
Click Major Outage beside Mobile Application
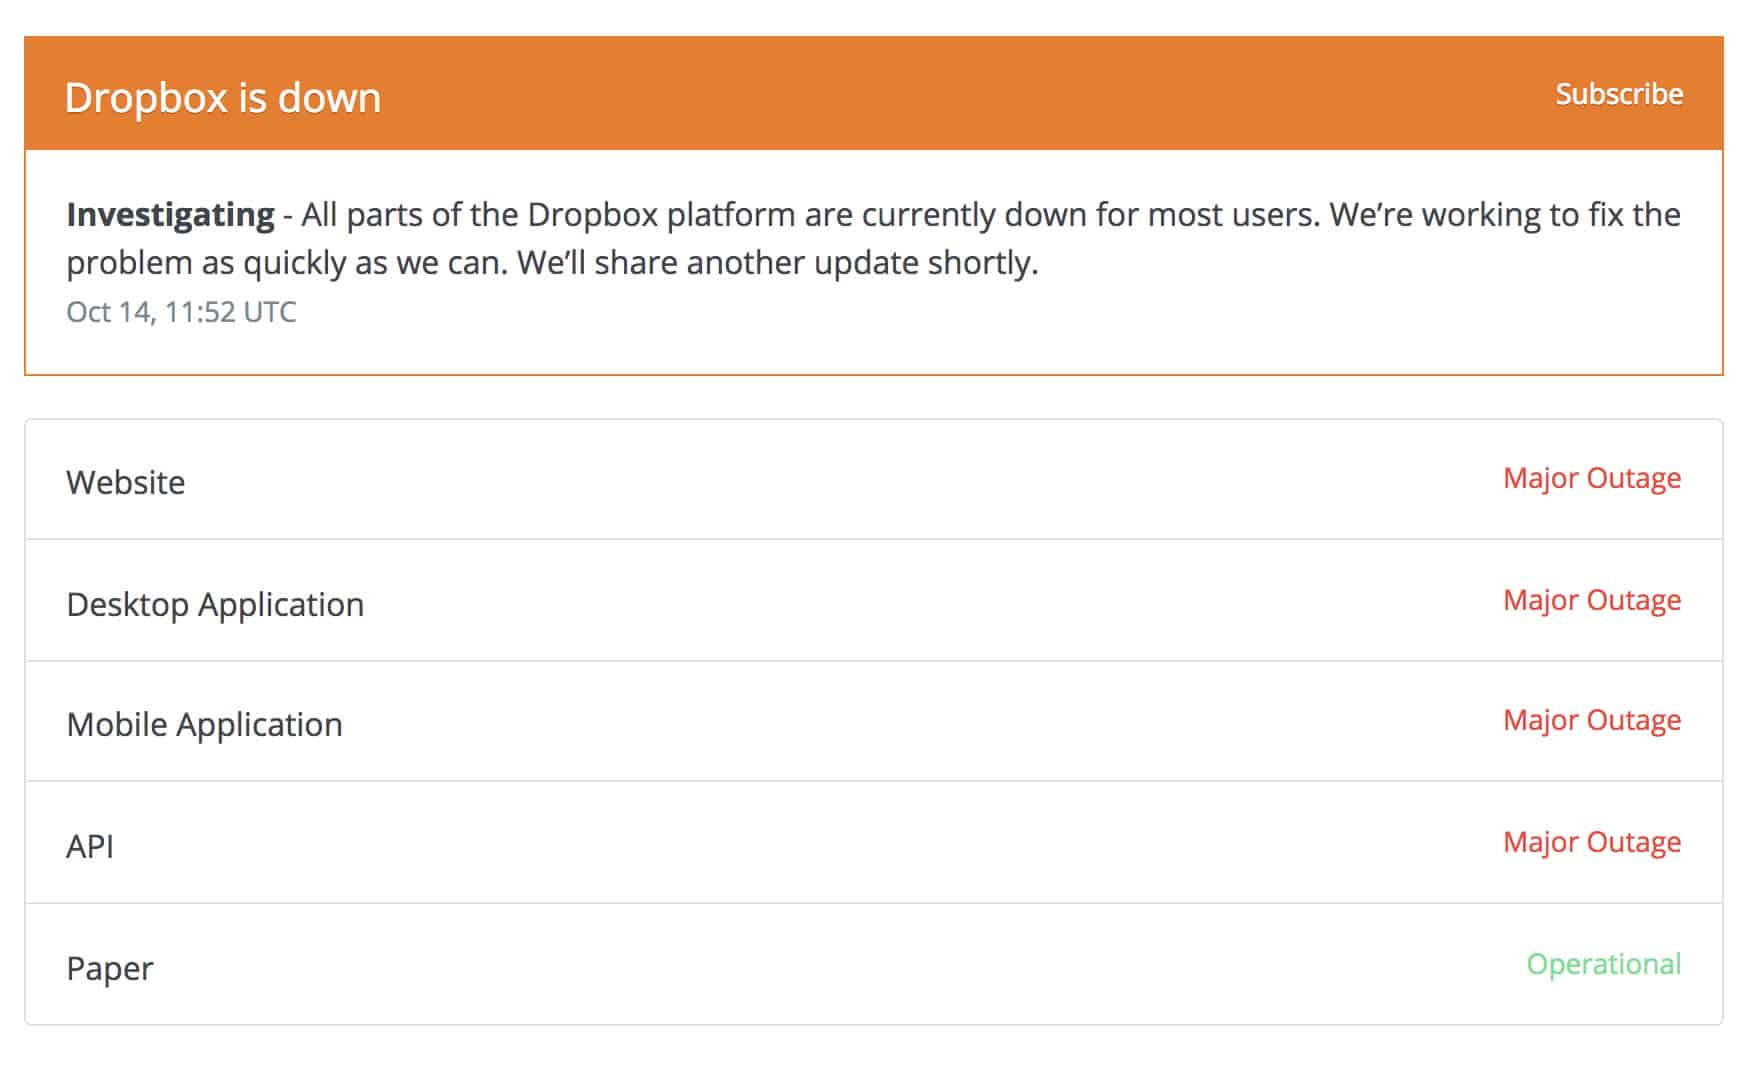point(1592,721)
